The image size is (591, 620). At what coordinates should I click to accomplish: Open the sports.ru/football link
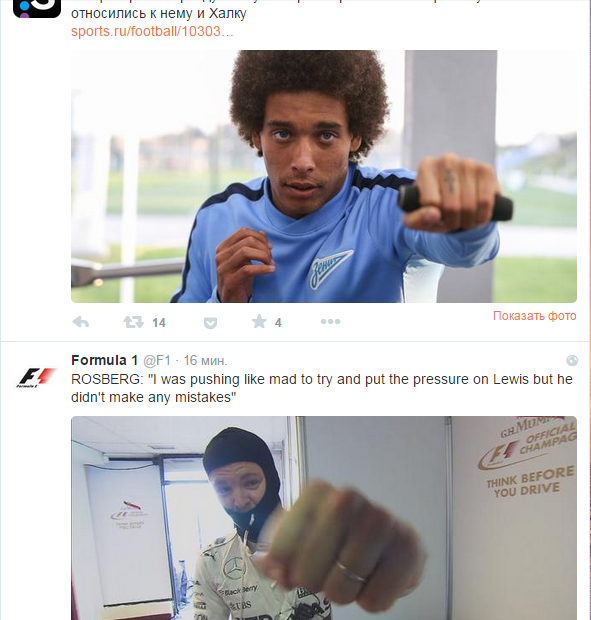[x=152, y=31]
